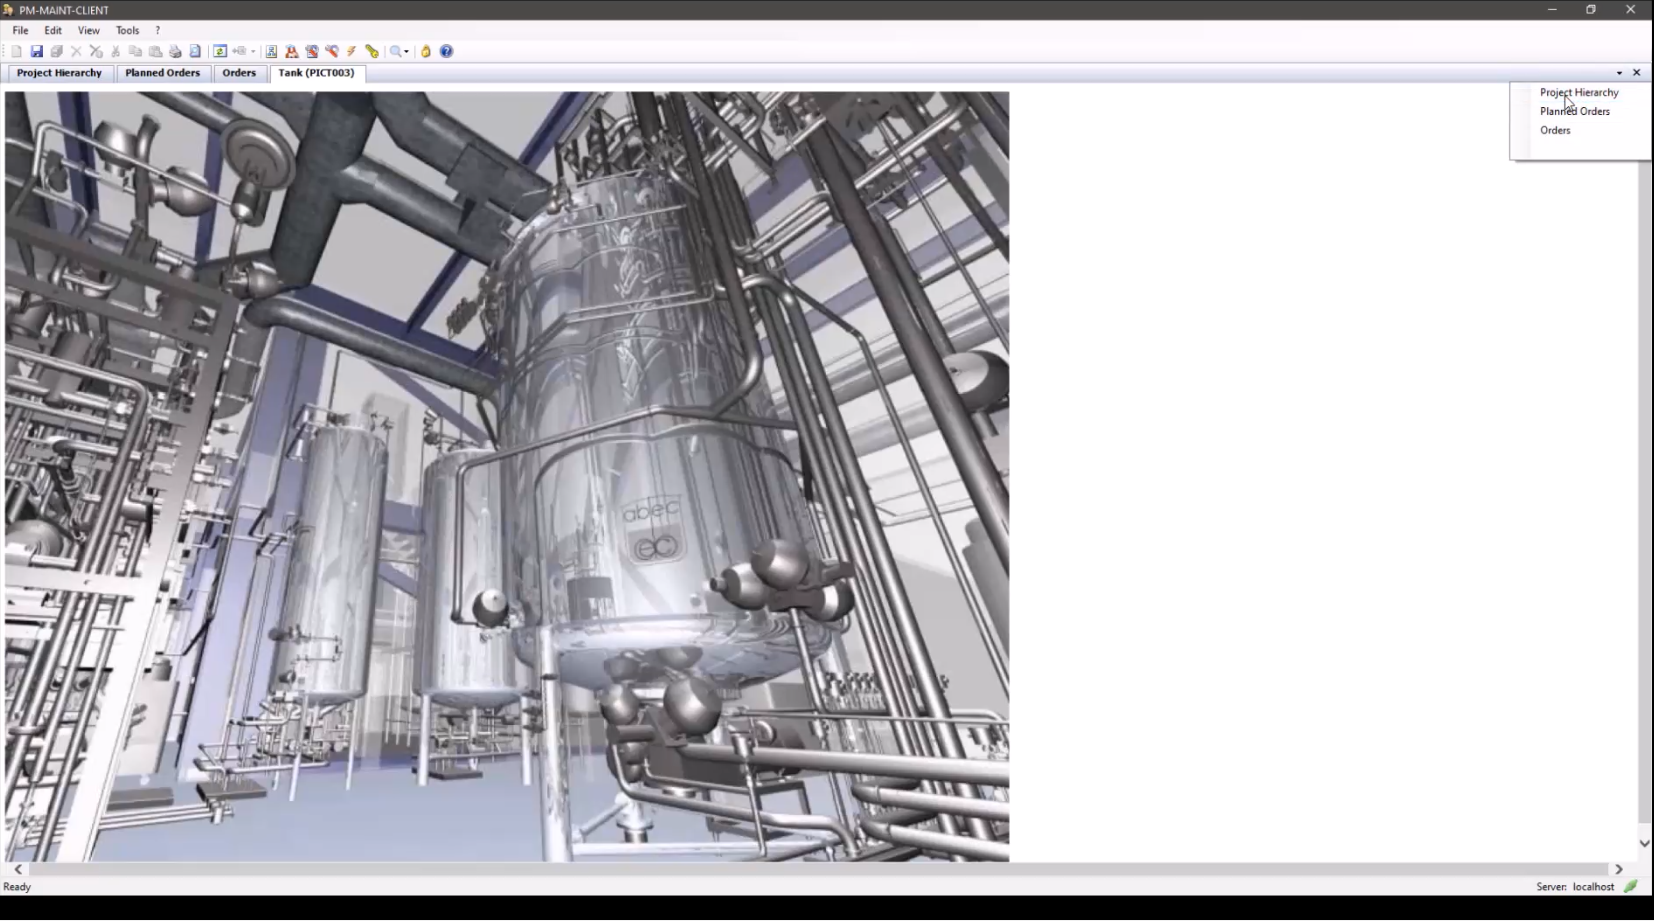This screenshot has height=921, width=1654.
Task: Choose Orders in the popup list
Action: coord(1555,130)
